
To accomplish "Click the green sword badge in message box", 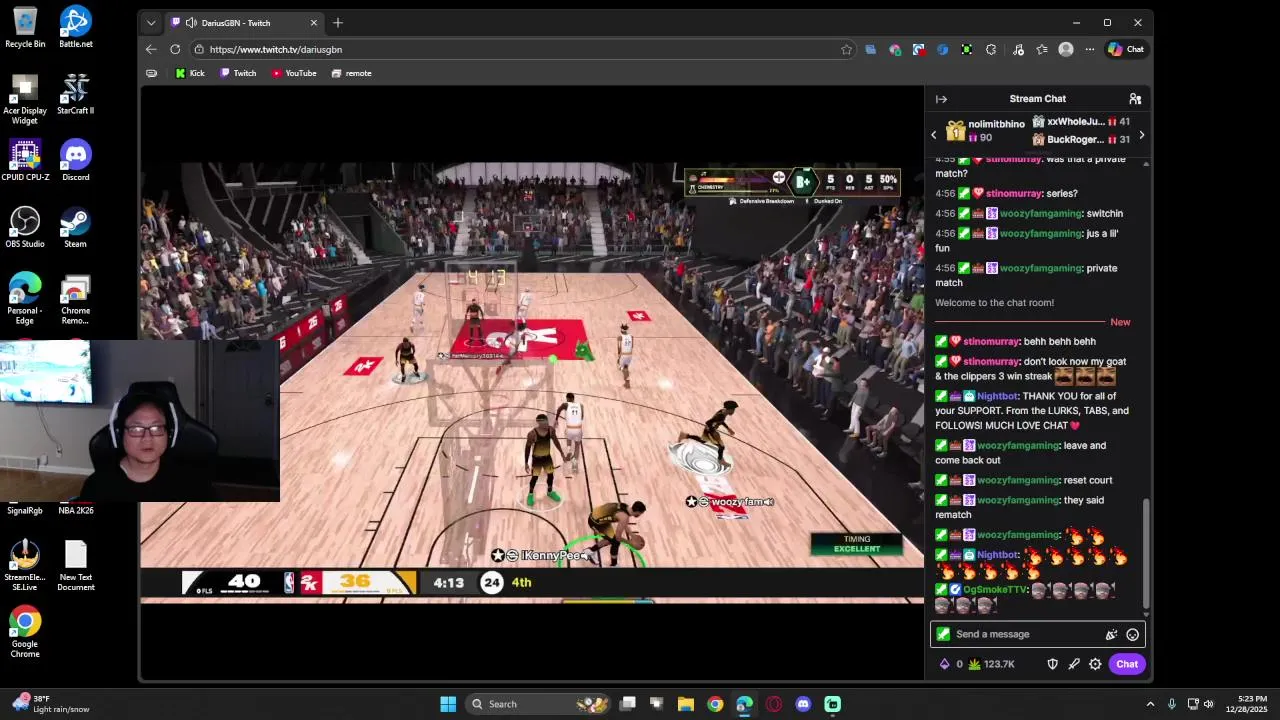I will 943,634.
